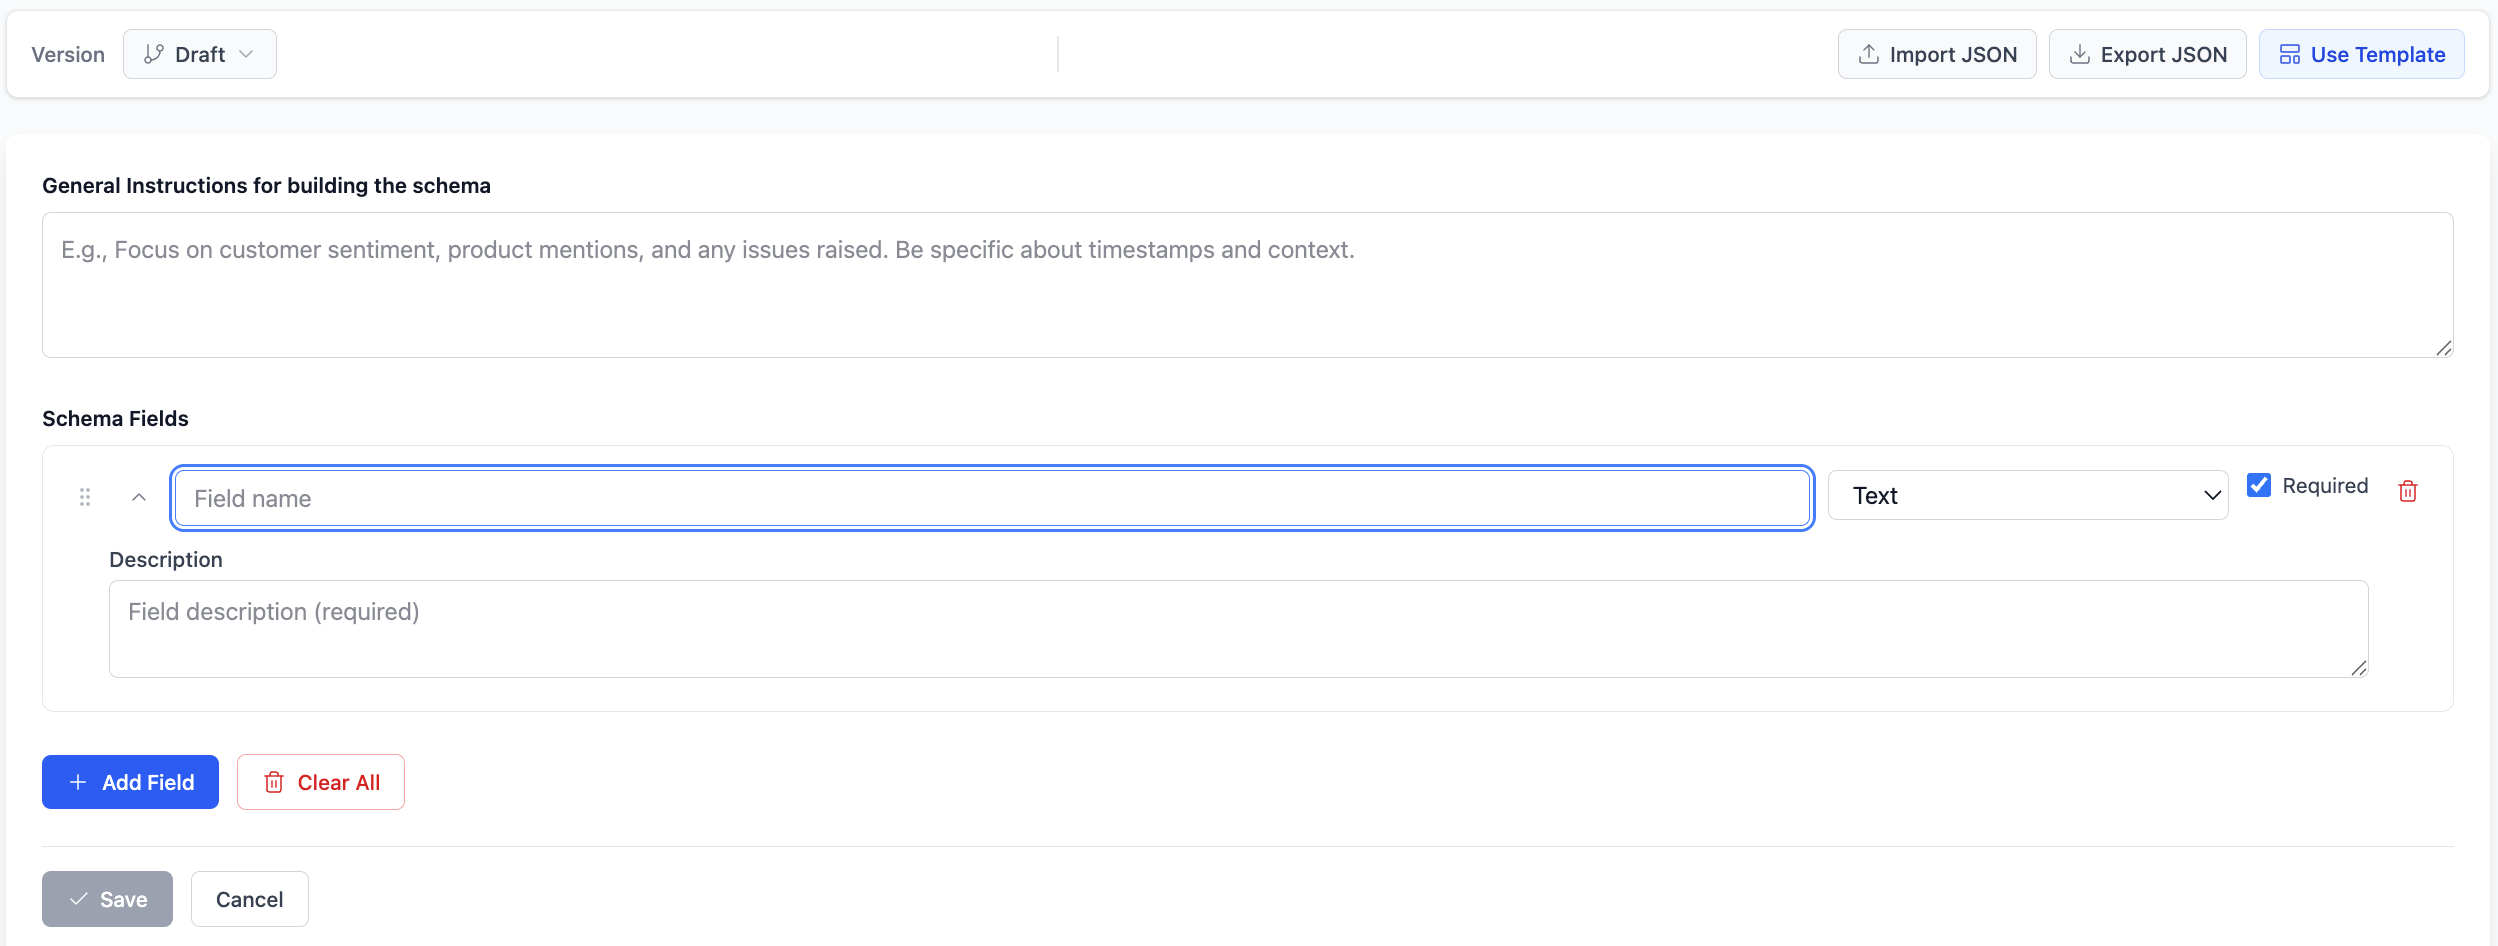Click the Cancel button

(x=250, y=899)
